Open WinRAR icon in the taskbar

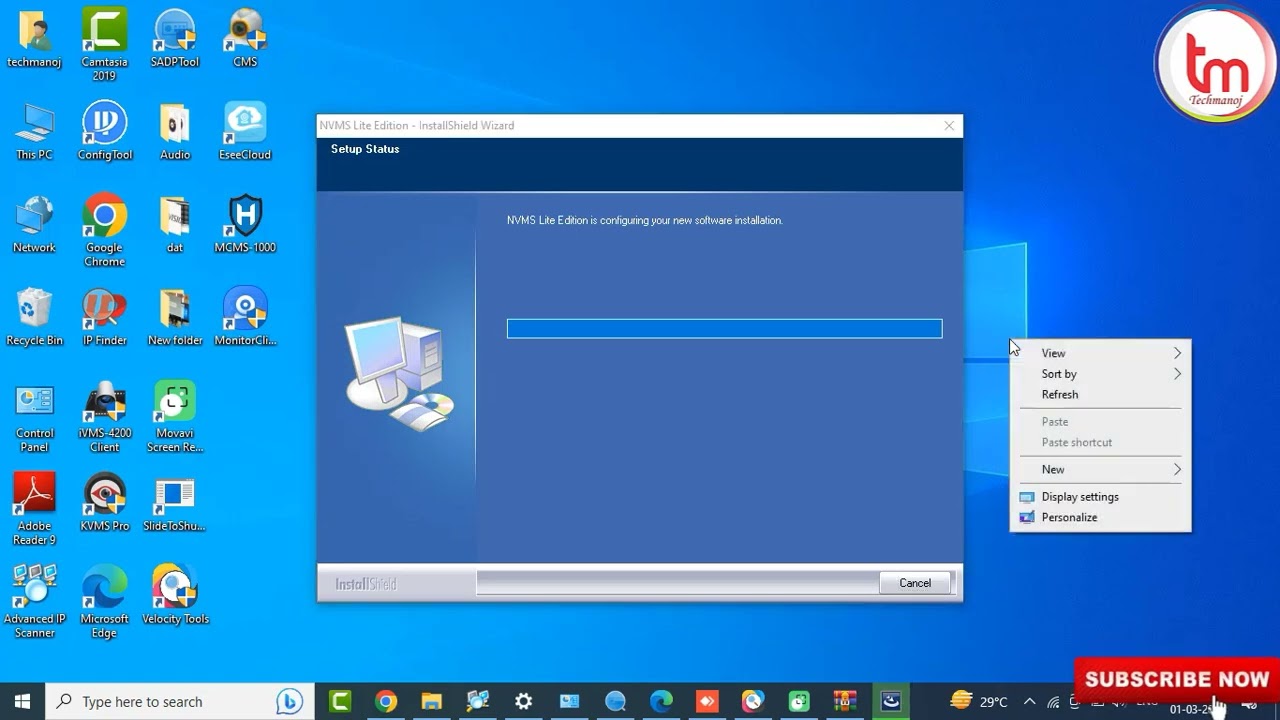tap(845, 701)
